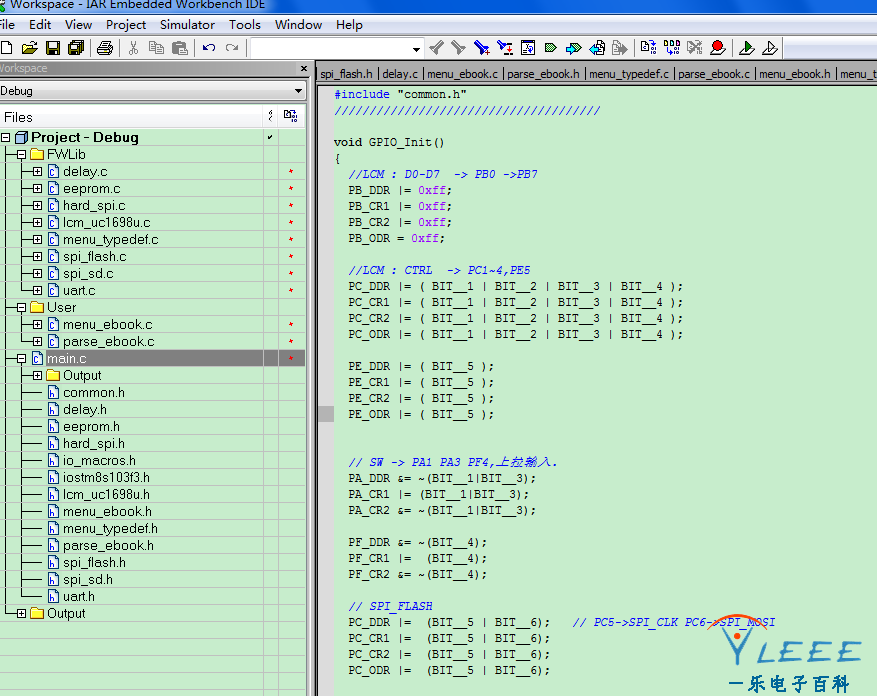877x696 pixels.
Task: Click the Make build icon
Action: pos(671,48)
